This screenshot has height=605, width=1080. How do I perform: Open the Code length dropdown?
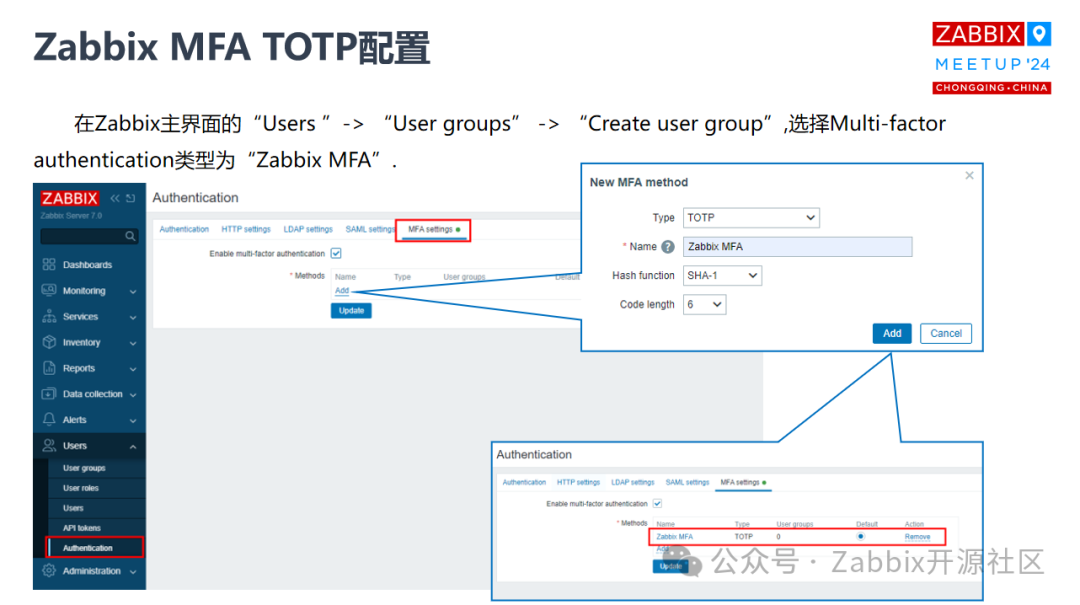(x=704, y=305)
